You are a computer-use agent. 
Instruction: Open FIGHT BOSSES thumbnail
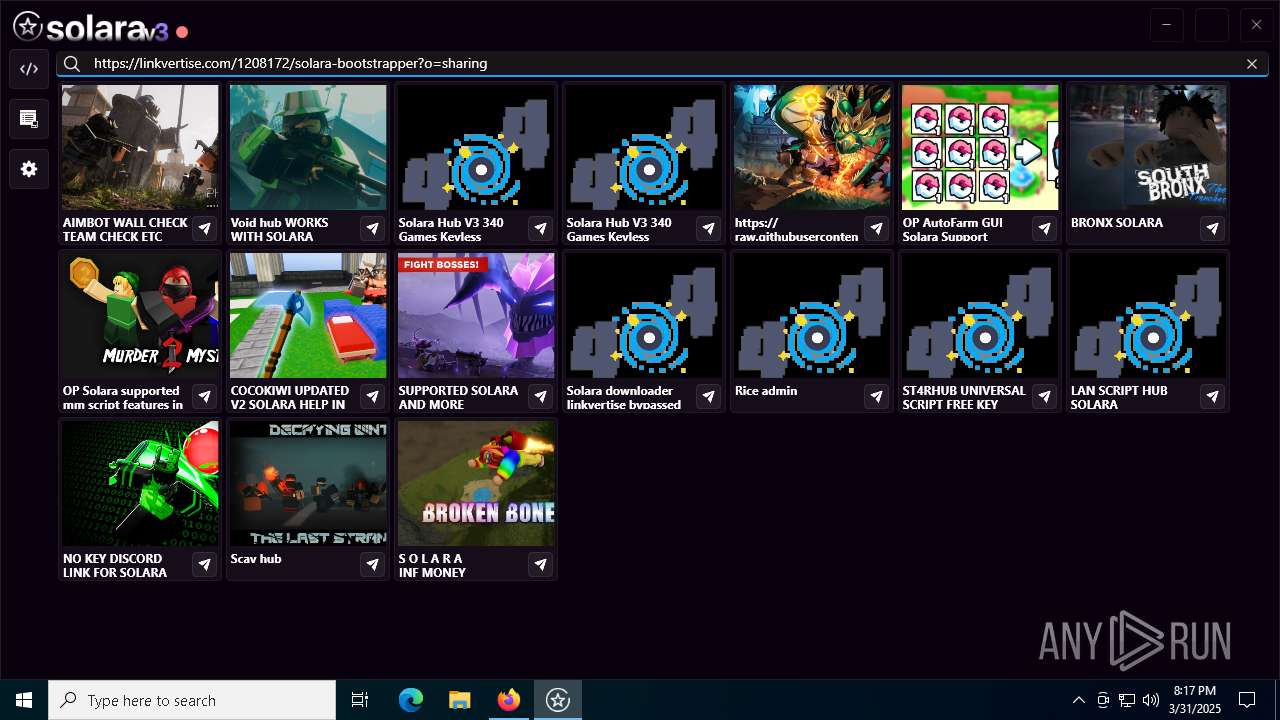(476, 315)
